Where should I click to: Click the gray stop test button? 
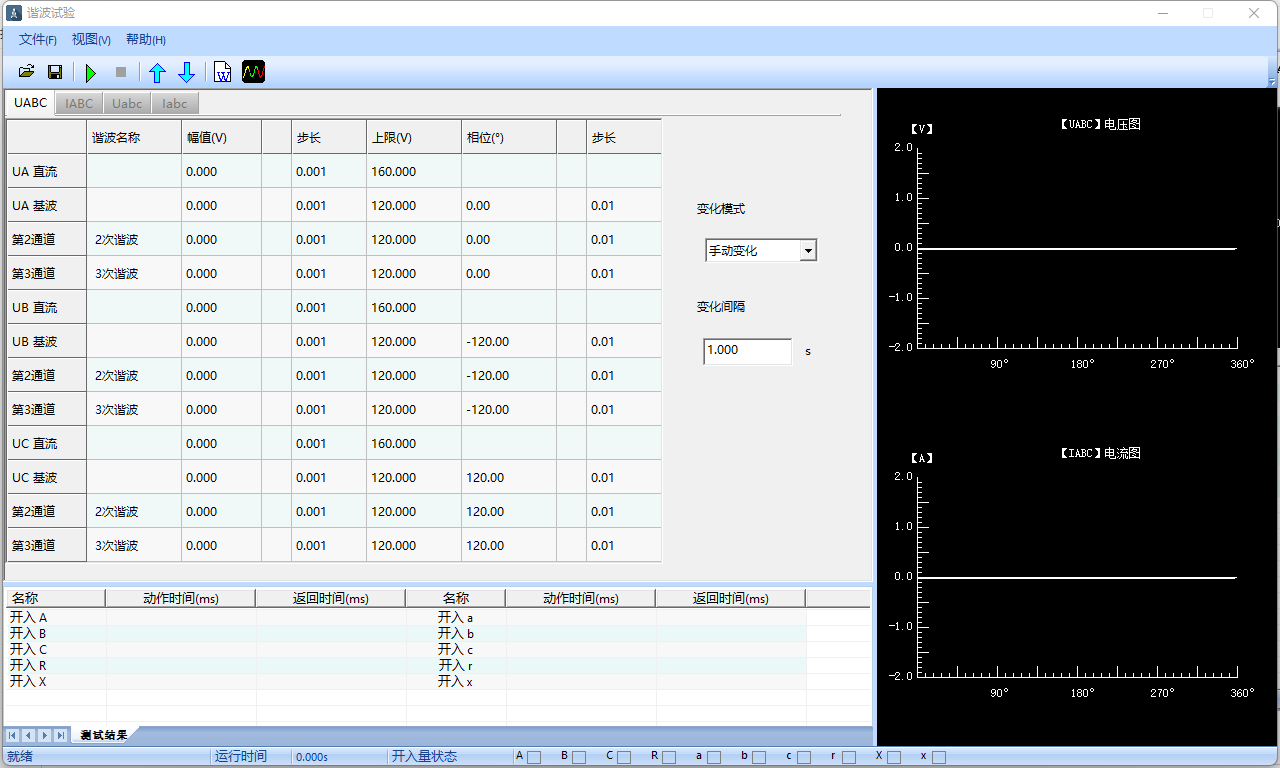(x=121, y=72)
